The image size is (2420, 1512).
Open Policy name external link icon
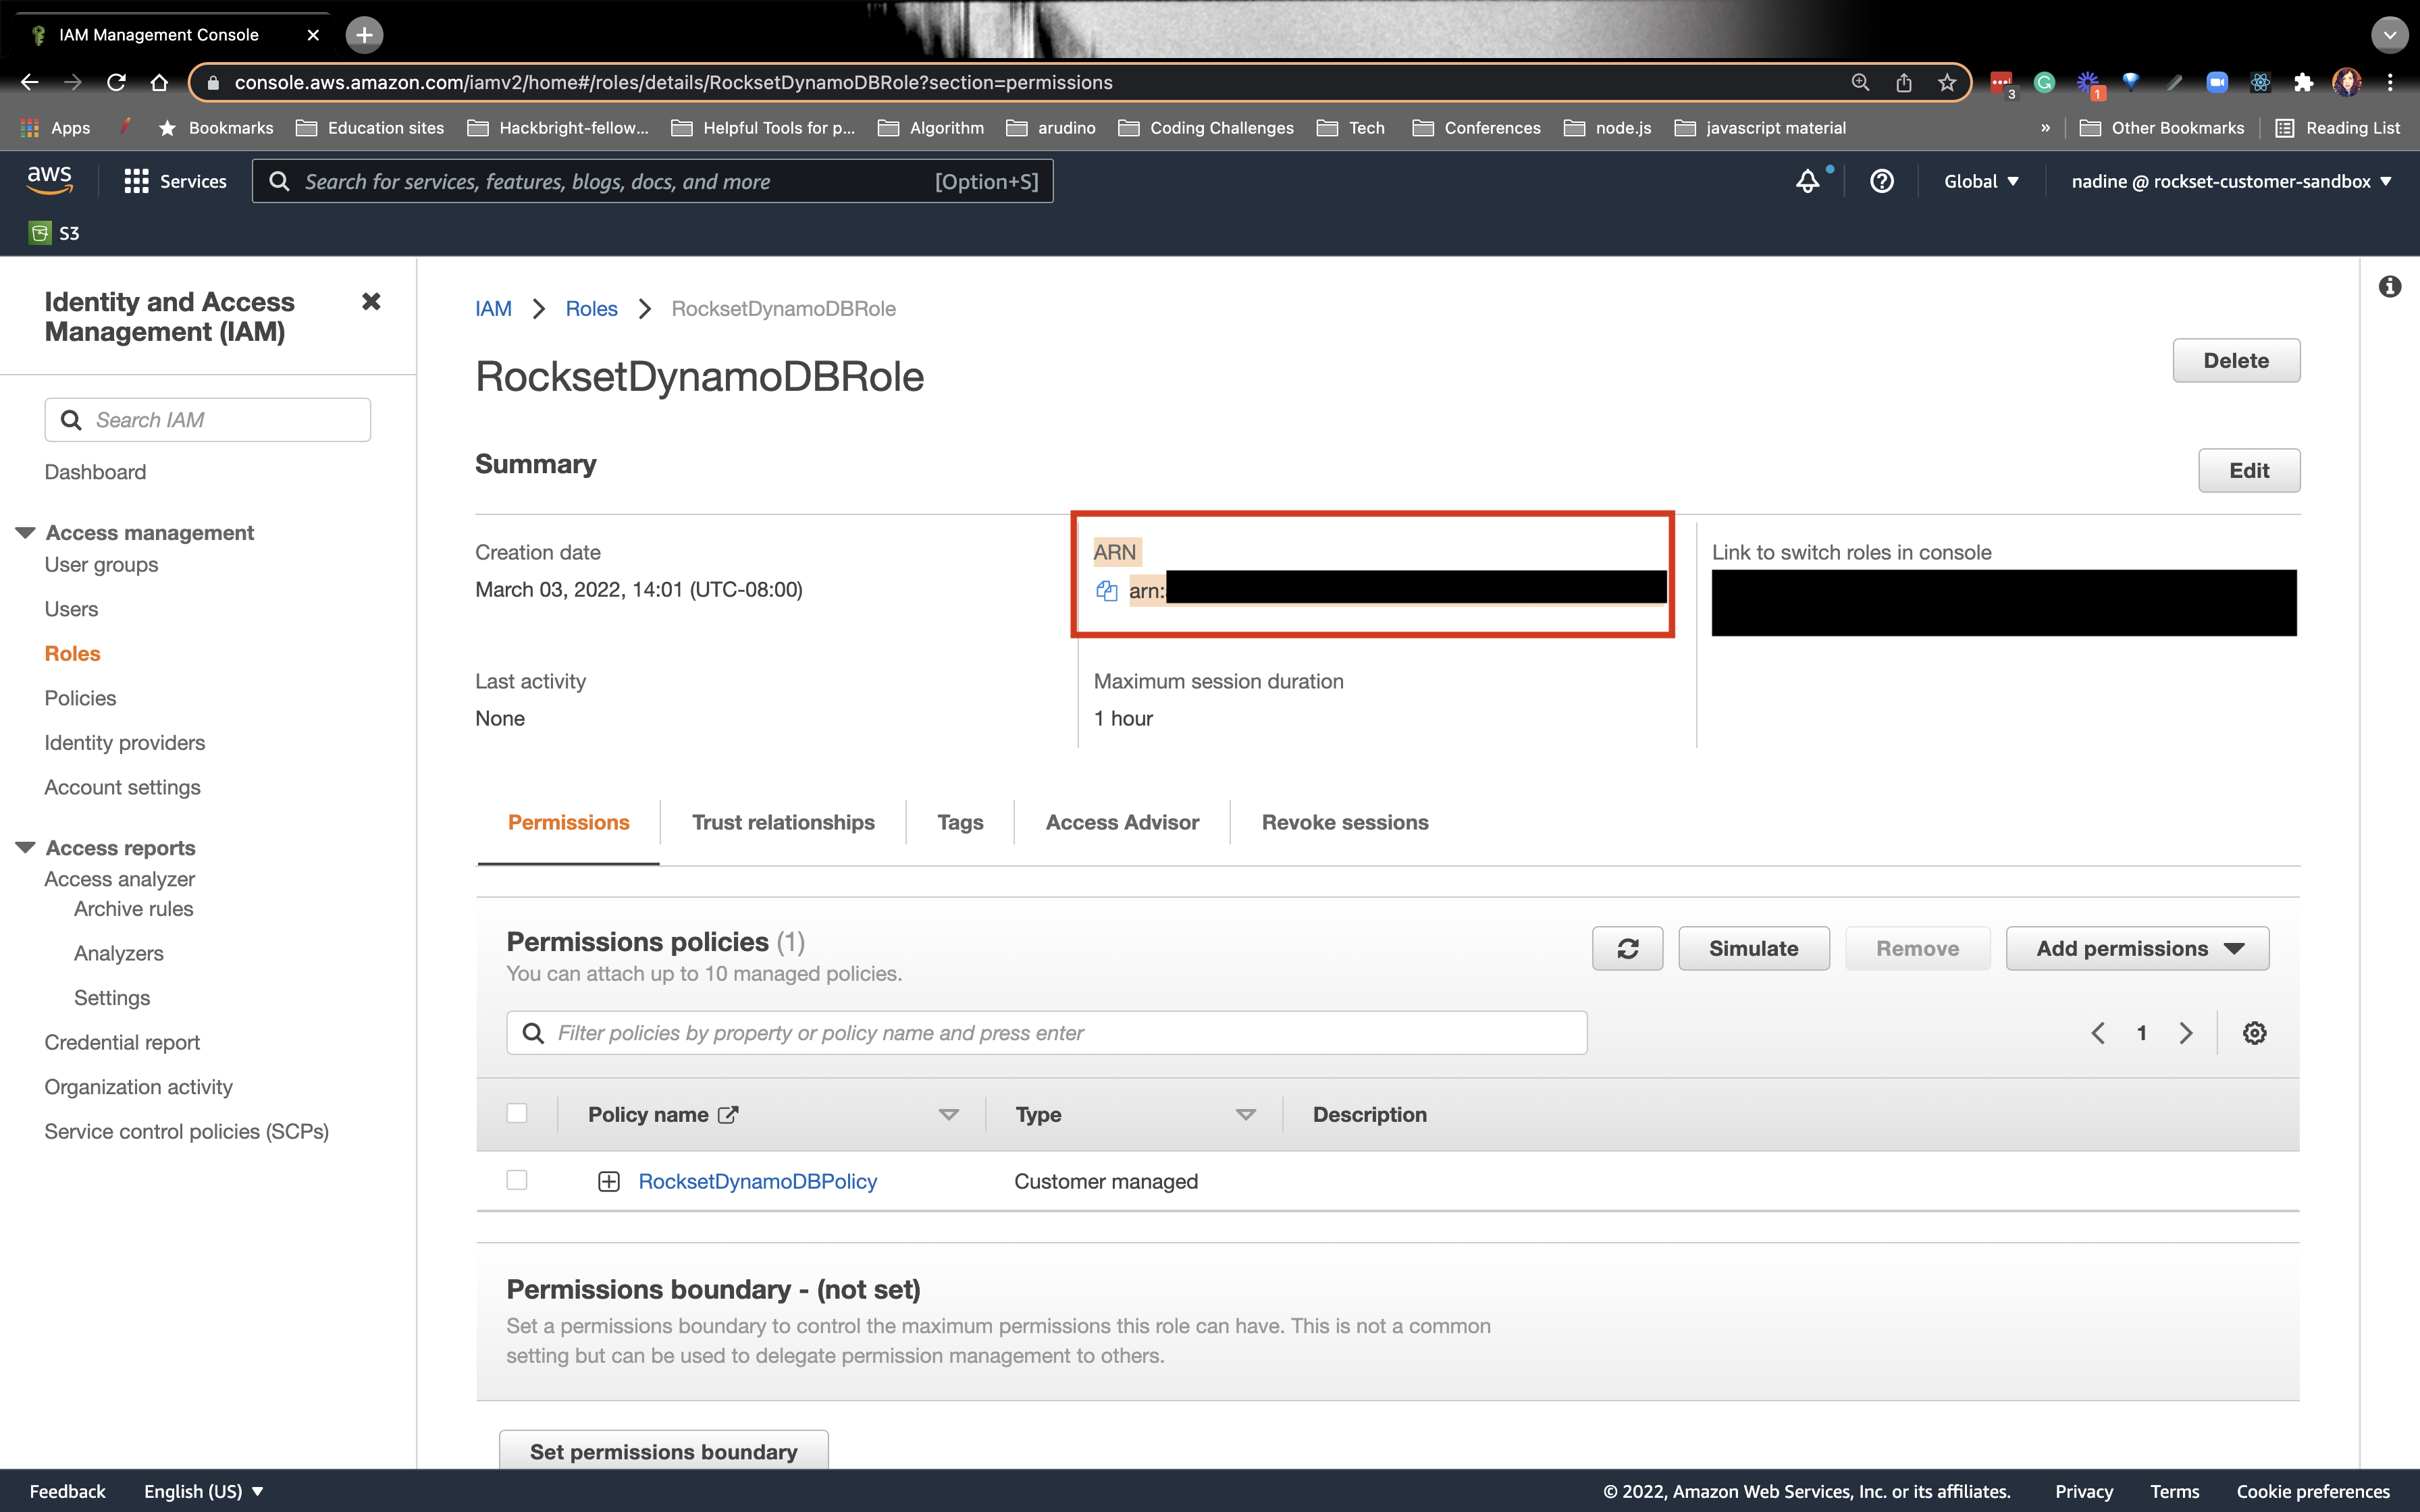click(x=728, y=1114)
